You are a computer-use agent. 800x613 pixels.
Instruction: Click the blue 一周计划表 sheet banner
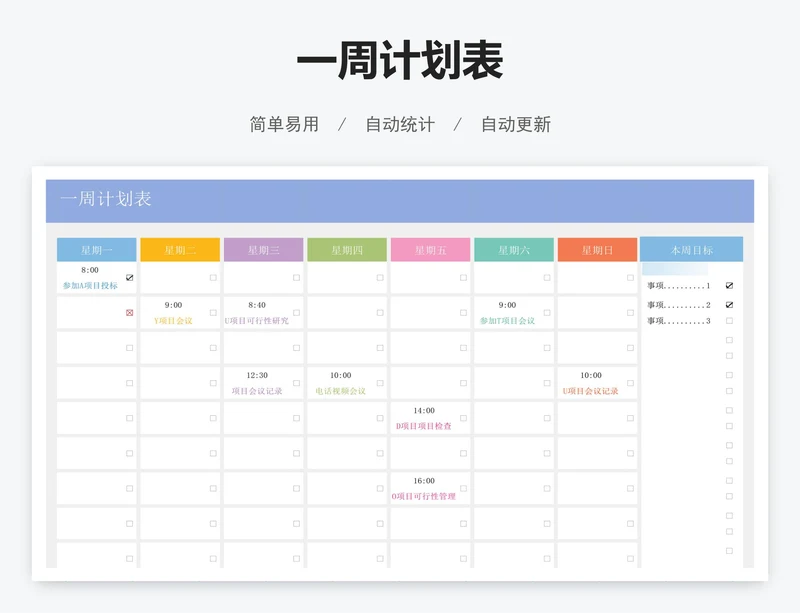400,201
